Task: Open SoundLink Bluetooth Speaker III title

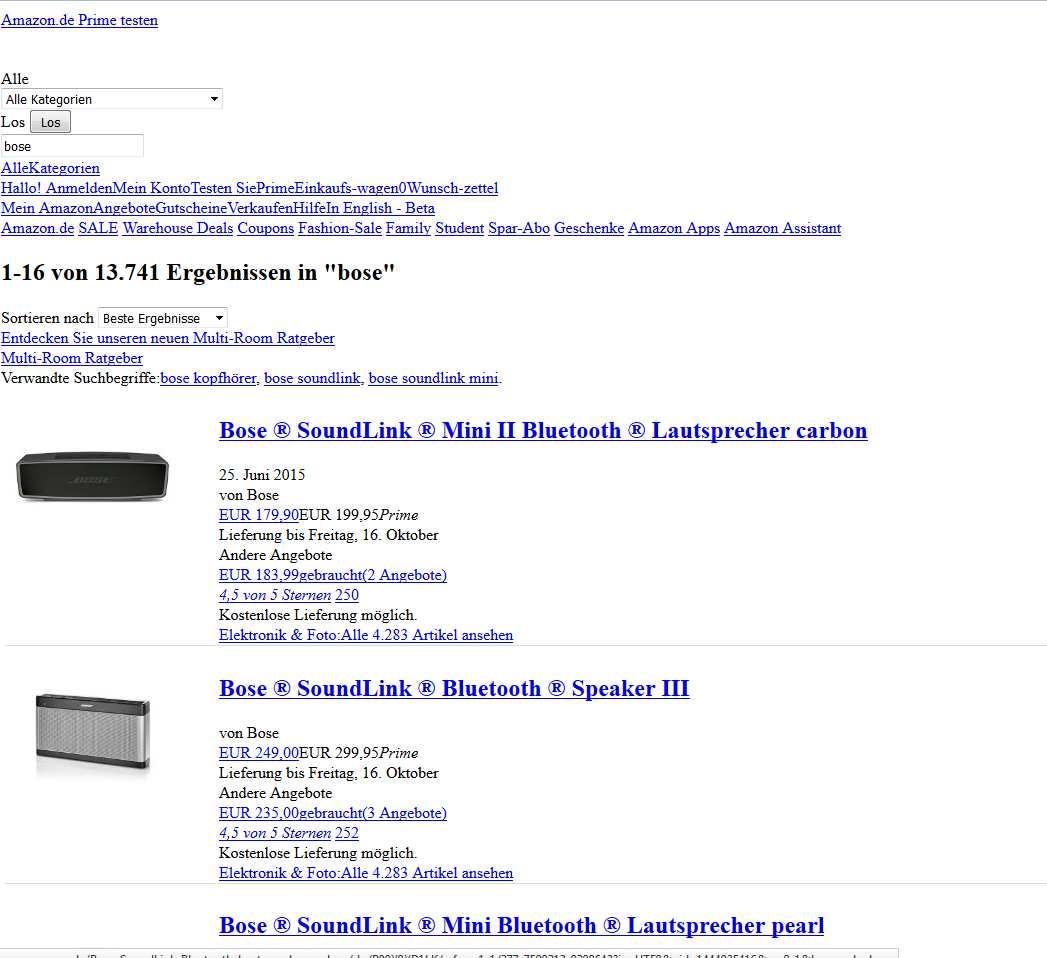Action: pos(454,688)
